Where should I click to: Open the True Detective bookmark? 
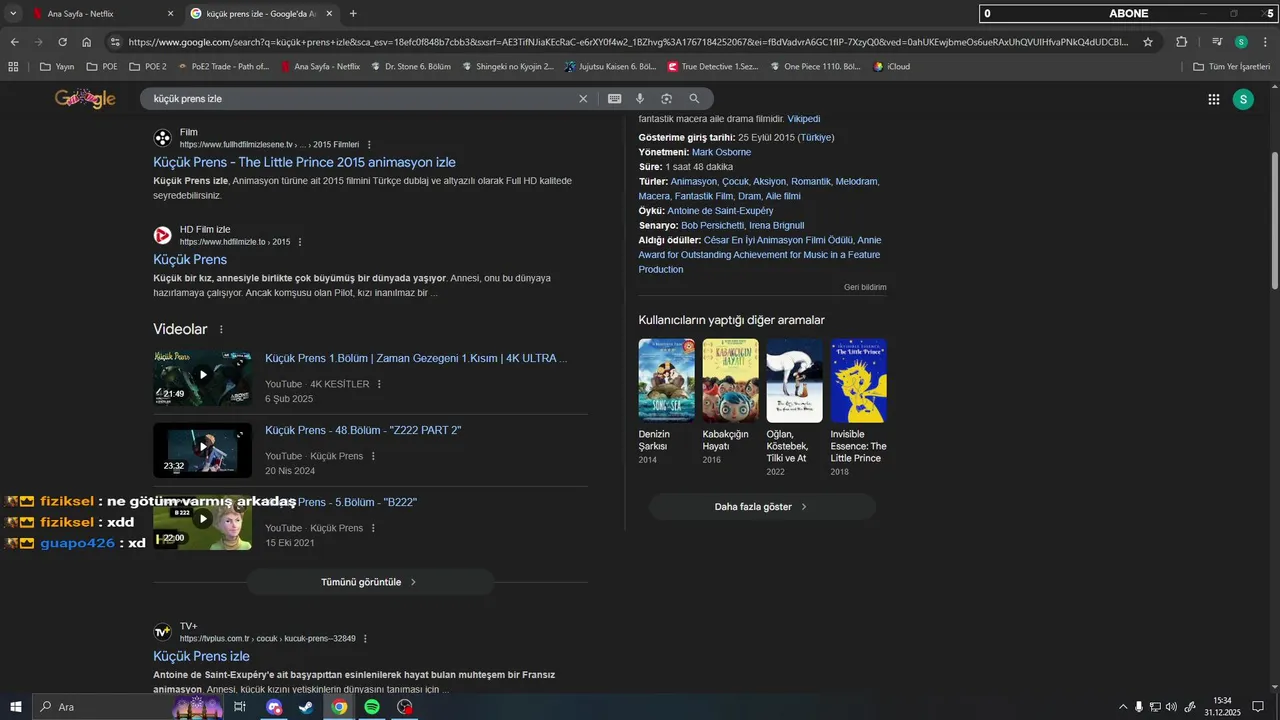(x=713, y=67)
